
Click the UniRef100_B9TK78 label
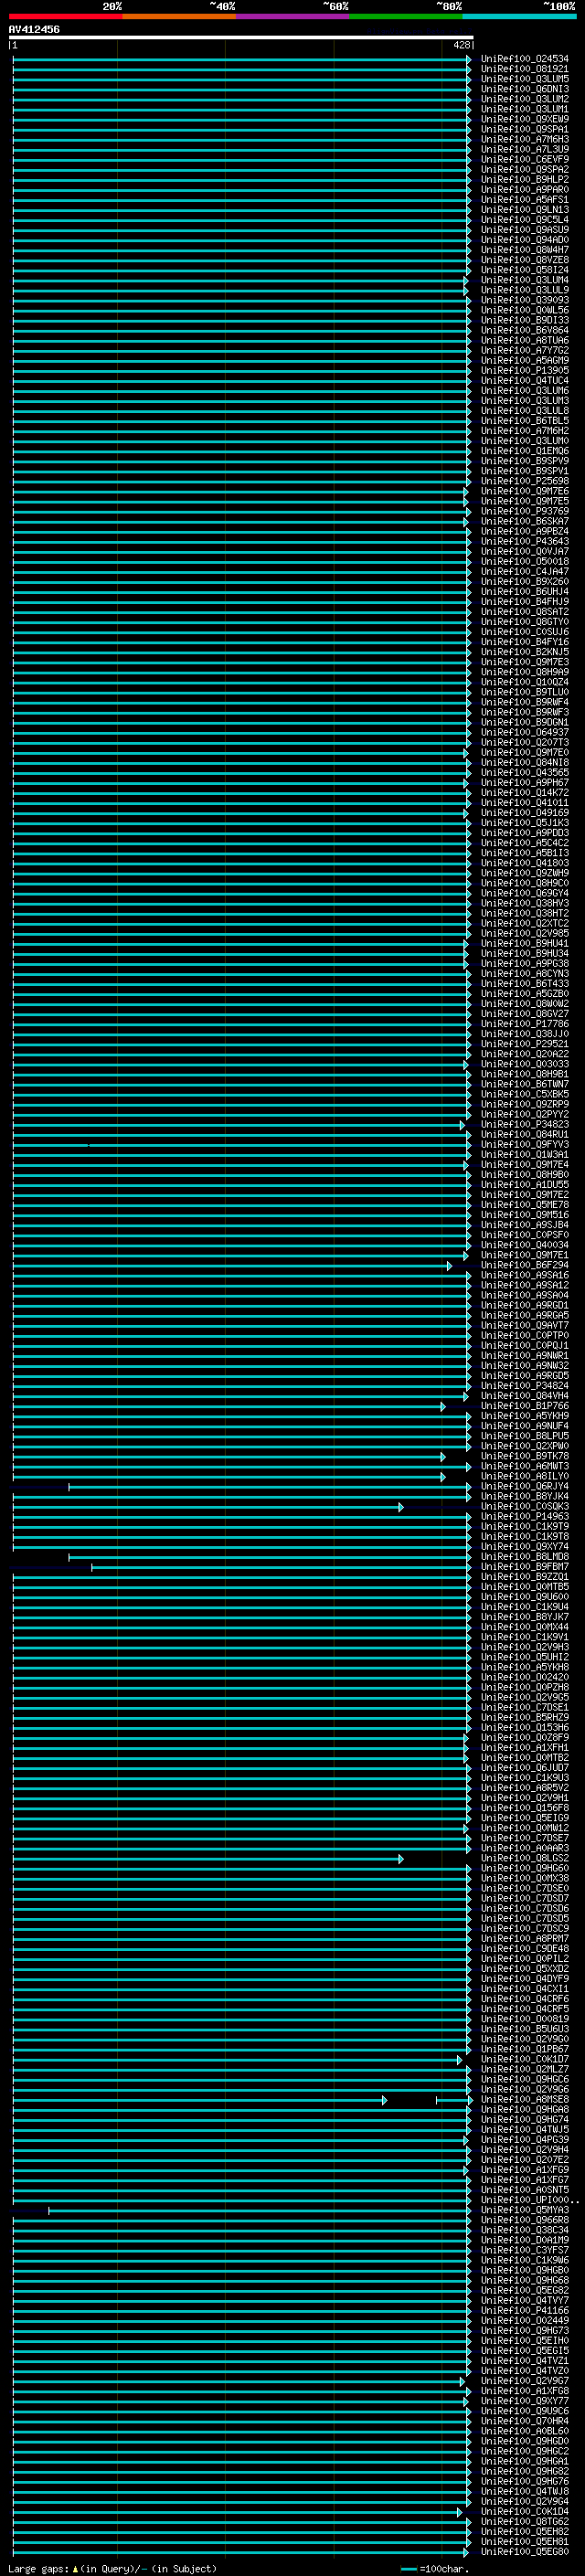(x=524, y=1457)
